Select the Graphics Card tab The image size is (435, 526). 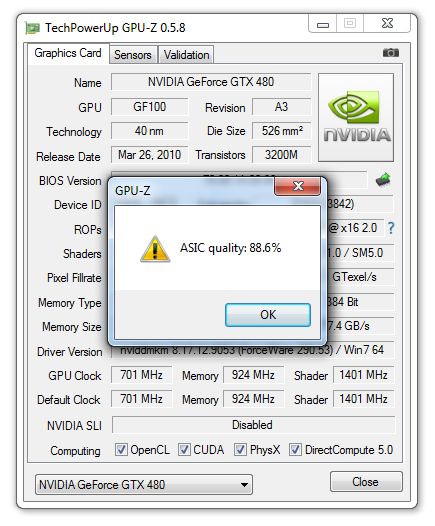tap(68, 53)
